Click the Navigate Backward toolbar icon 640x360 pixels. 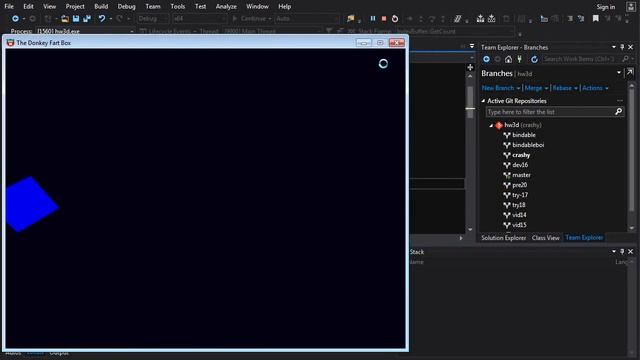tap(15, 18)
